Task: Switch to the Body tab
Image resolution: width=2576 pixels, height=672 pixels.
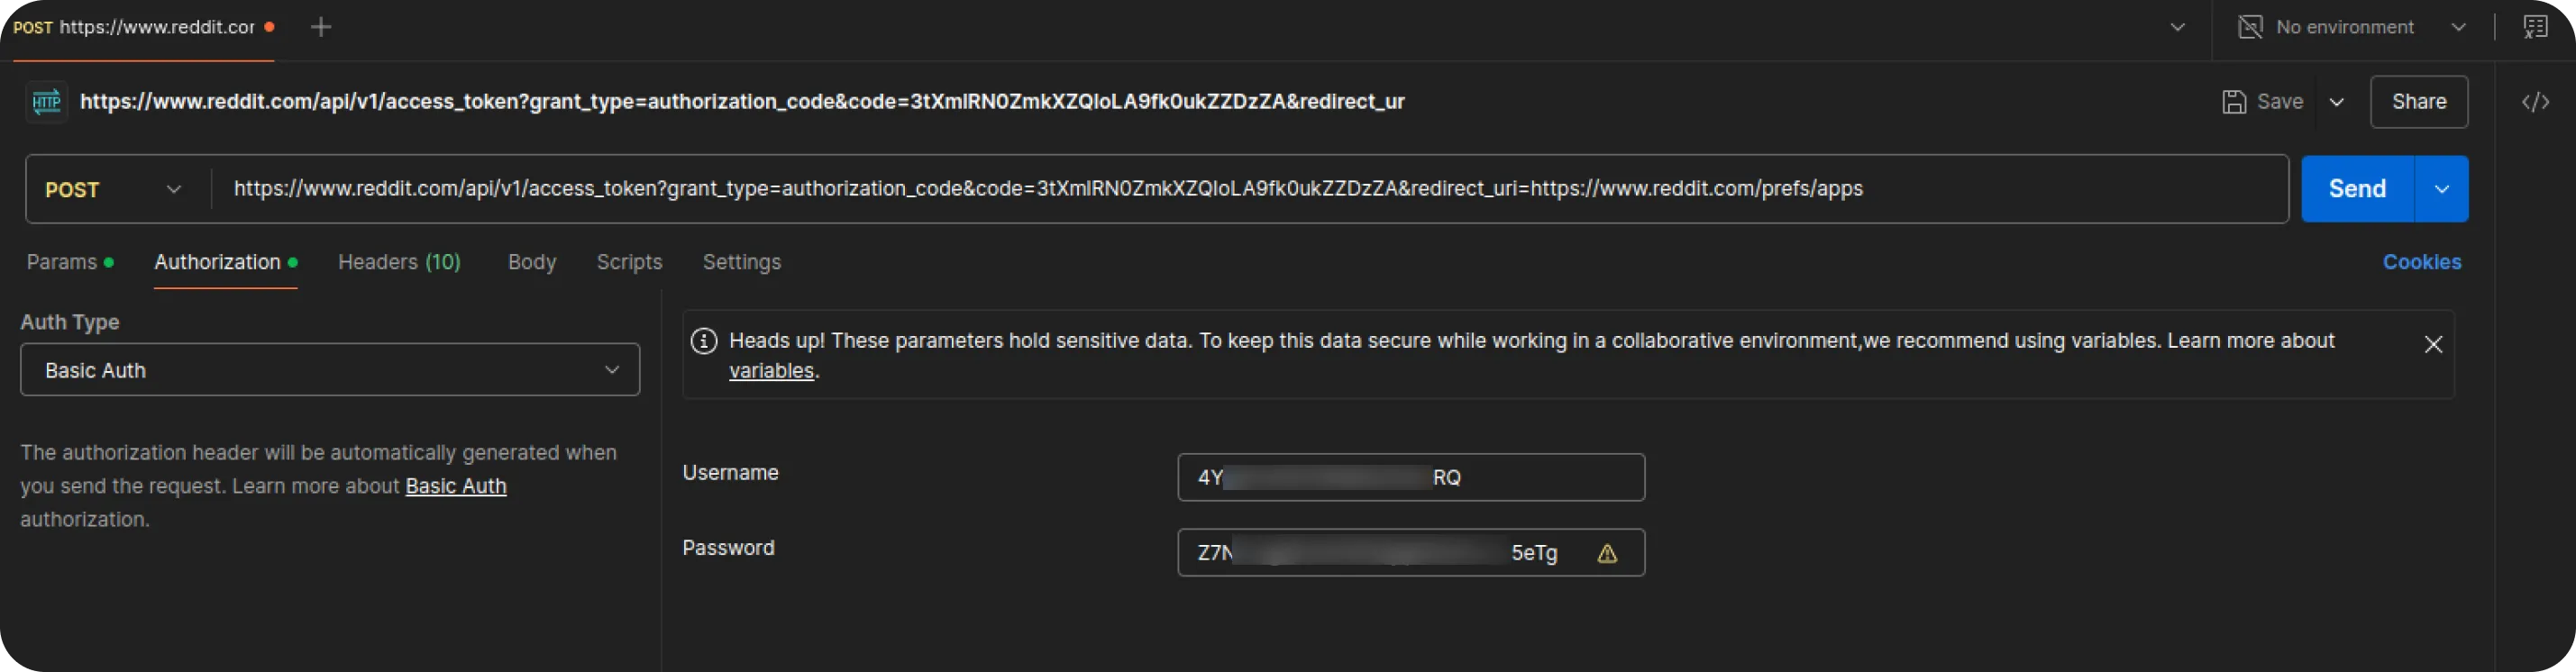Action: tap(532, 262)
